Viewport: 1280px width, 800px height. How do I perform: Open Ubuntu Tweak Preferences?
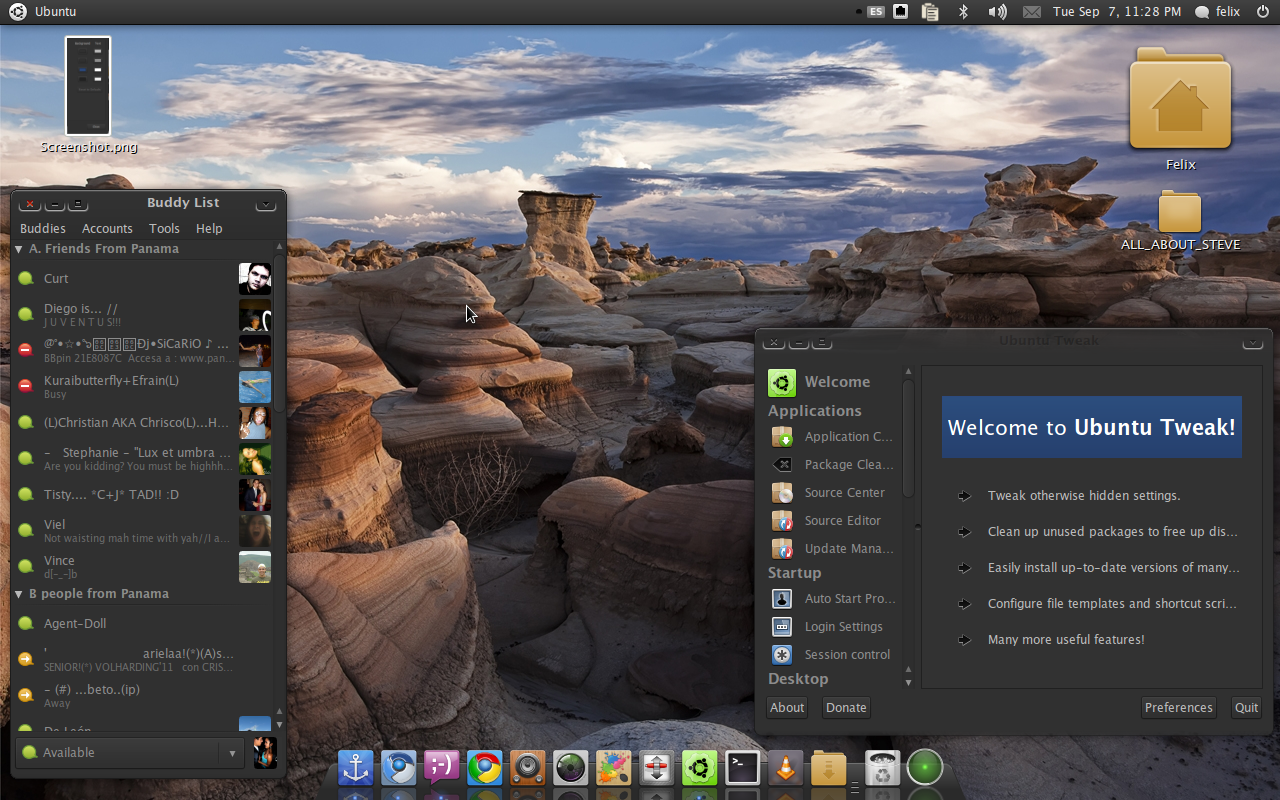click(1179, 707)
